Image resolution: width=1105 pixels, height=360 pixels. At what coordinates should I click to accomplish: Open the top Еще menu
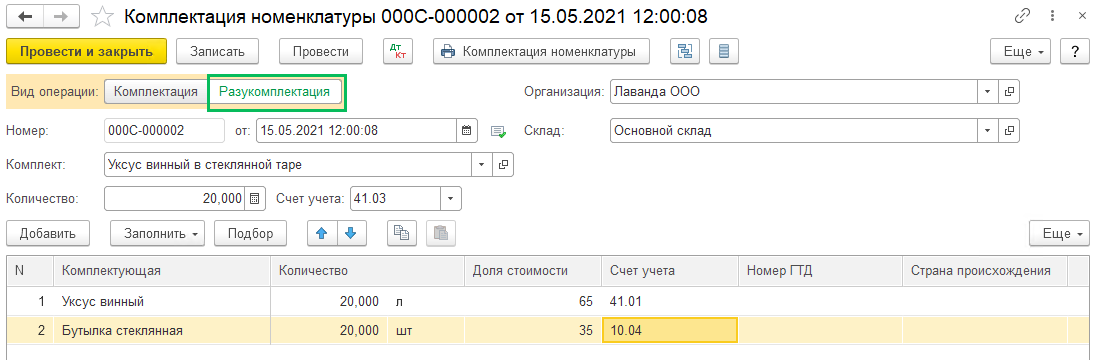point(1020,51)
